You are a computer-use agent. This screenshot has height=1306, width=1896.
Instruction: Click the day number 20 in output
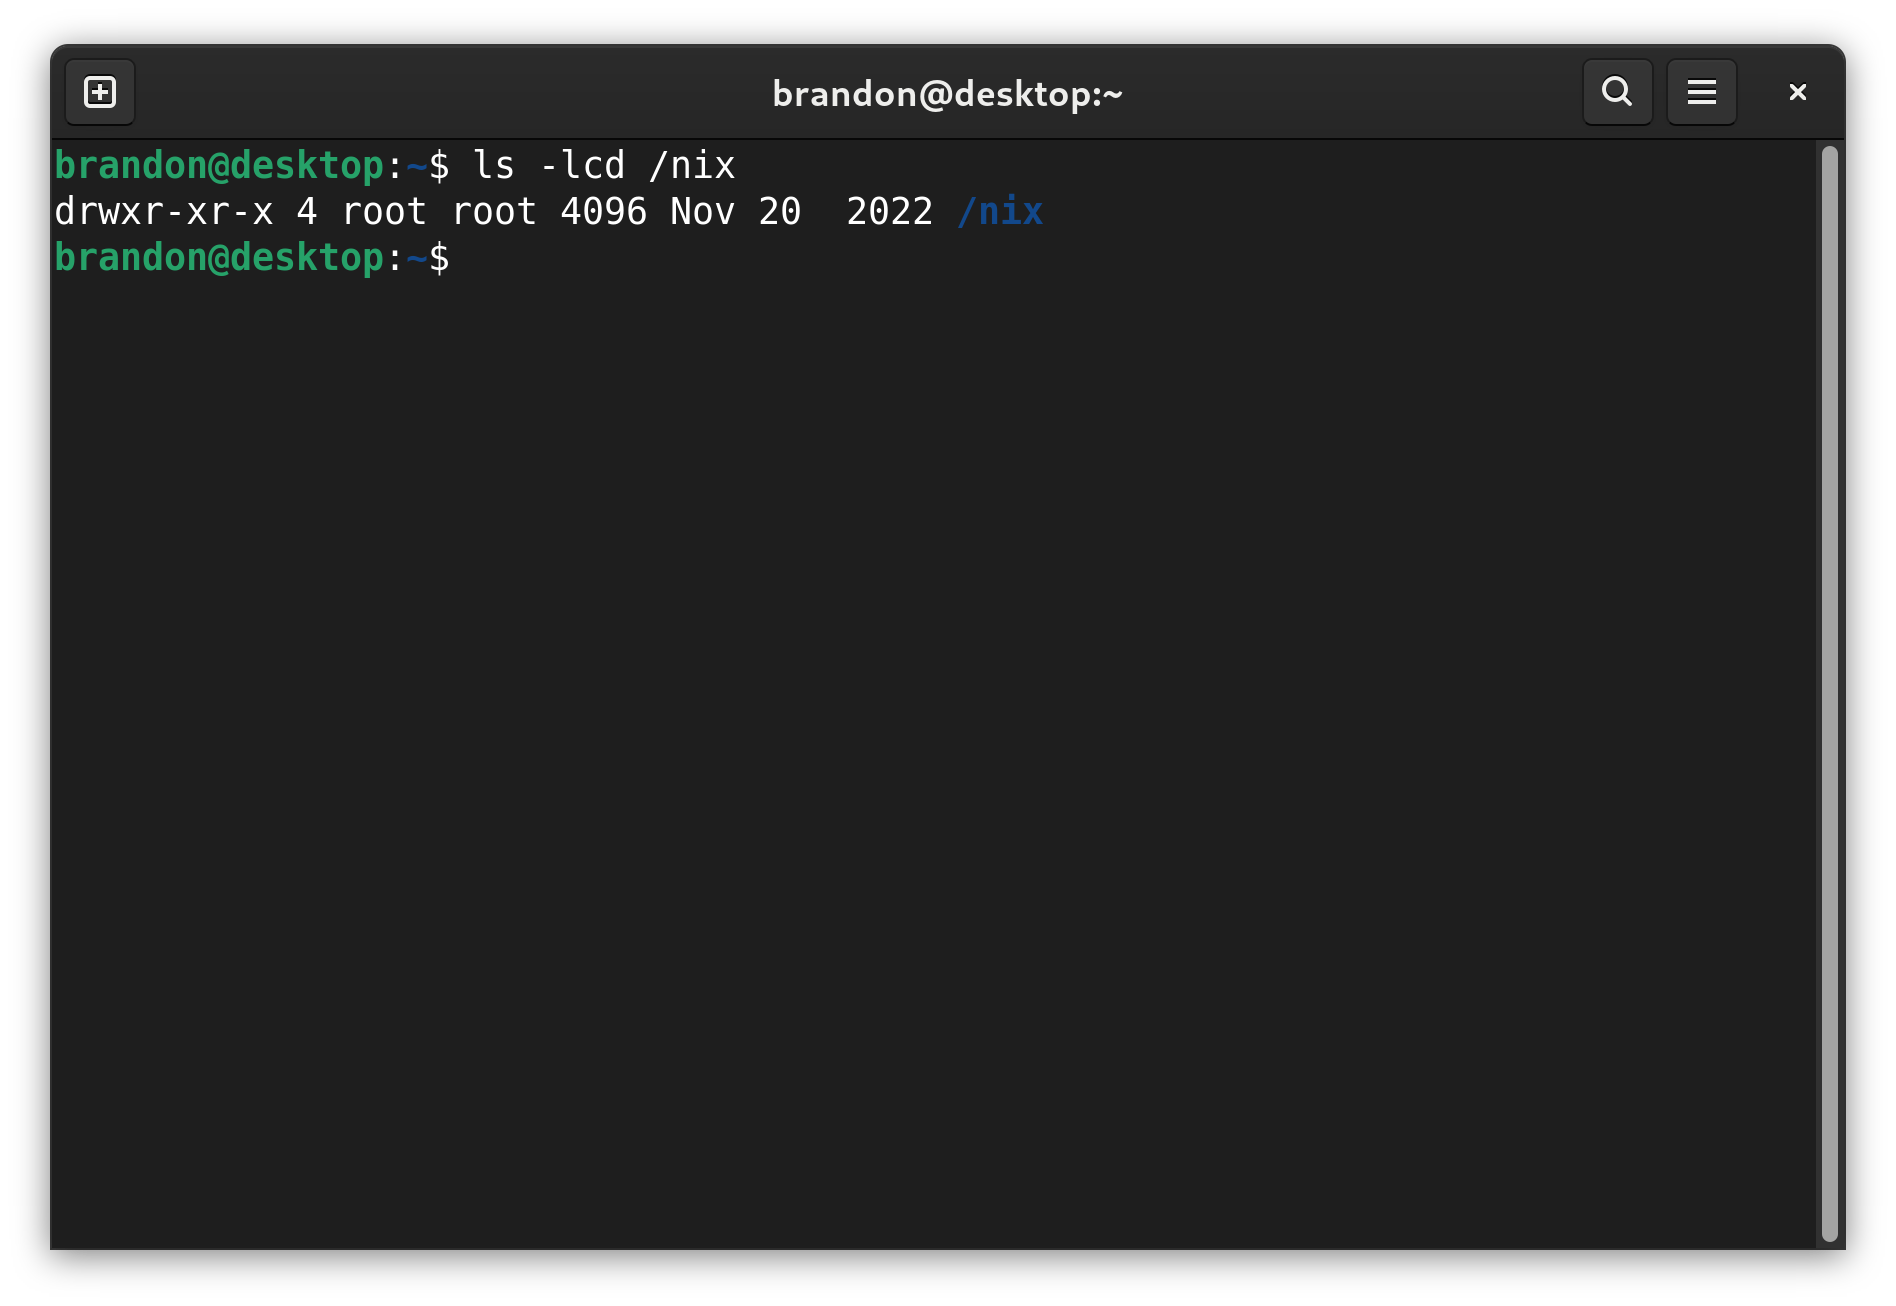tap(779, 211)
